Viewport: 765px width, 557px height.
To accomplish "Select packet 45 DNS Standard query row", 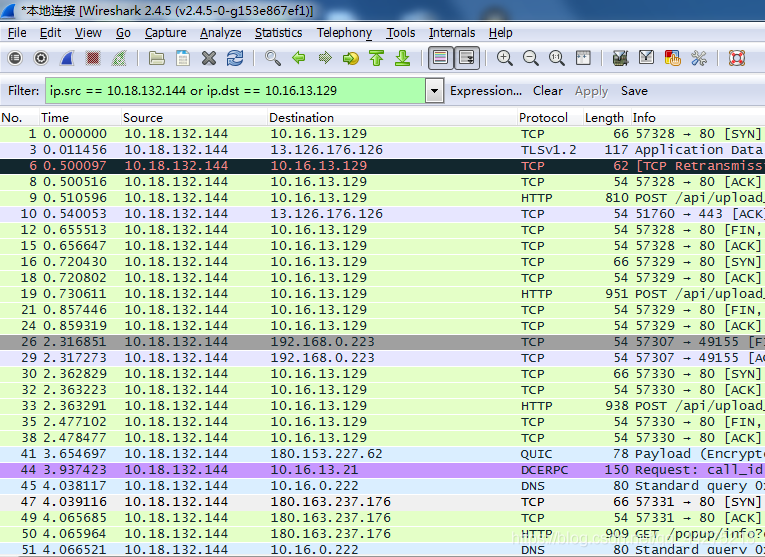I will (382, 486).
